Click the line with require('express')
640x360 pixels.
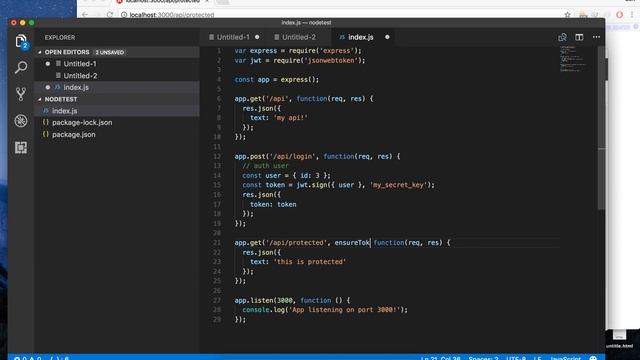[298, 51]
